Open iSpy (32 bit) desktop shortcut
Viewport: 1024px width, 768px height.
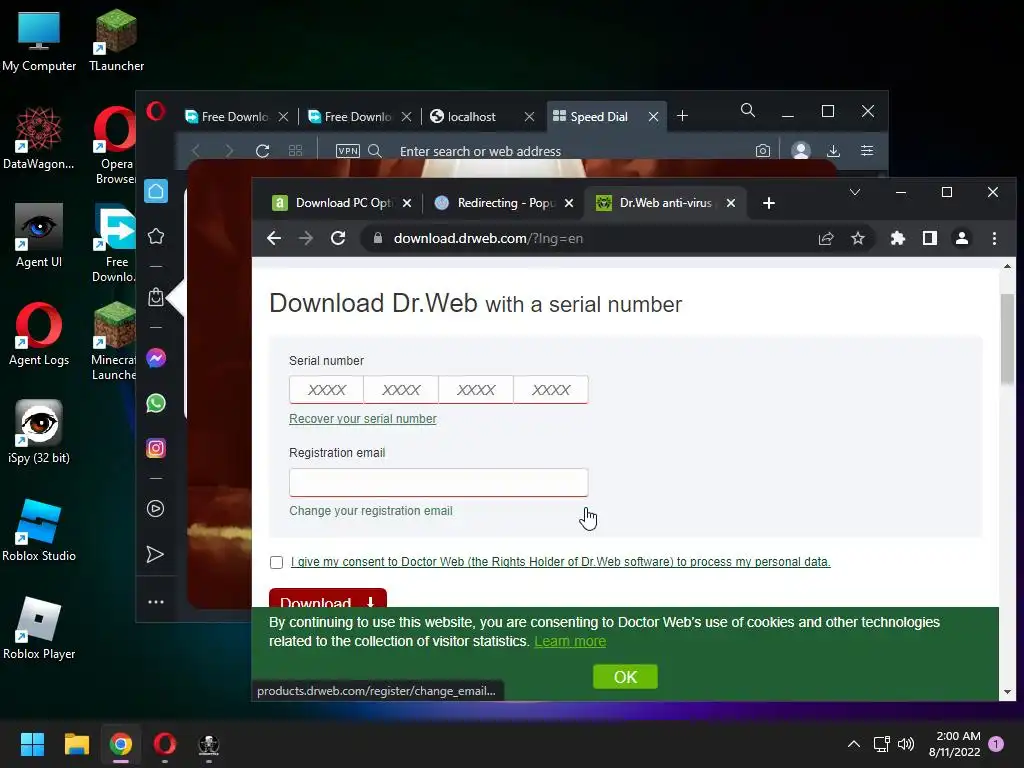(39, 432)
